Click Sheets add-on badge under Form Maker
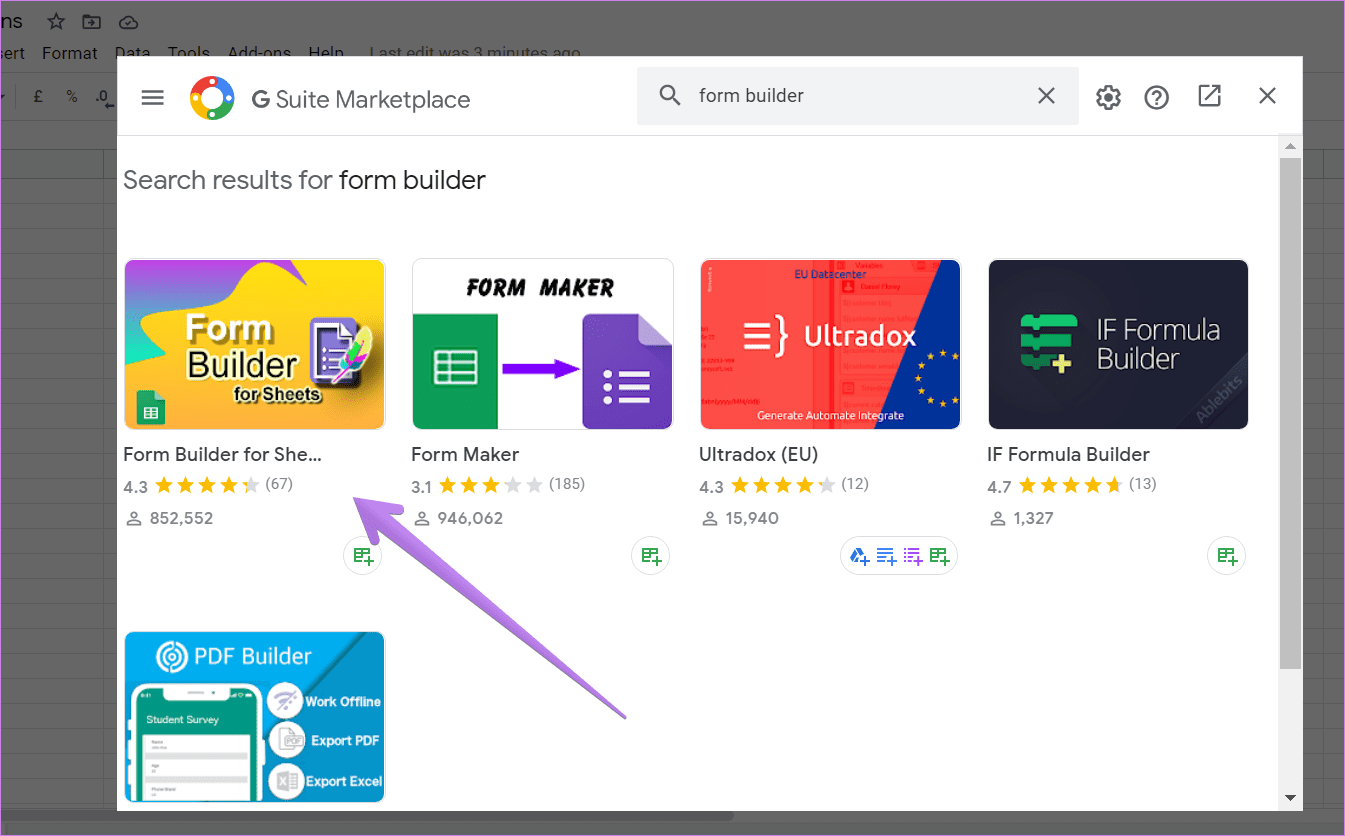The width and height of the screenshot is (1345, 836). 651,556
